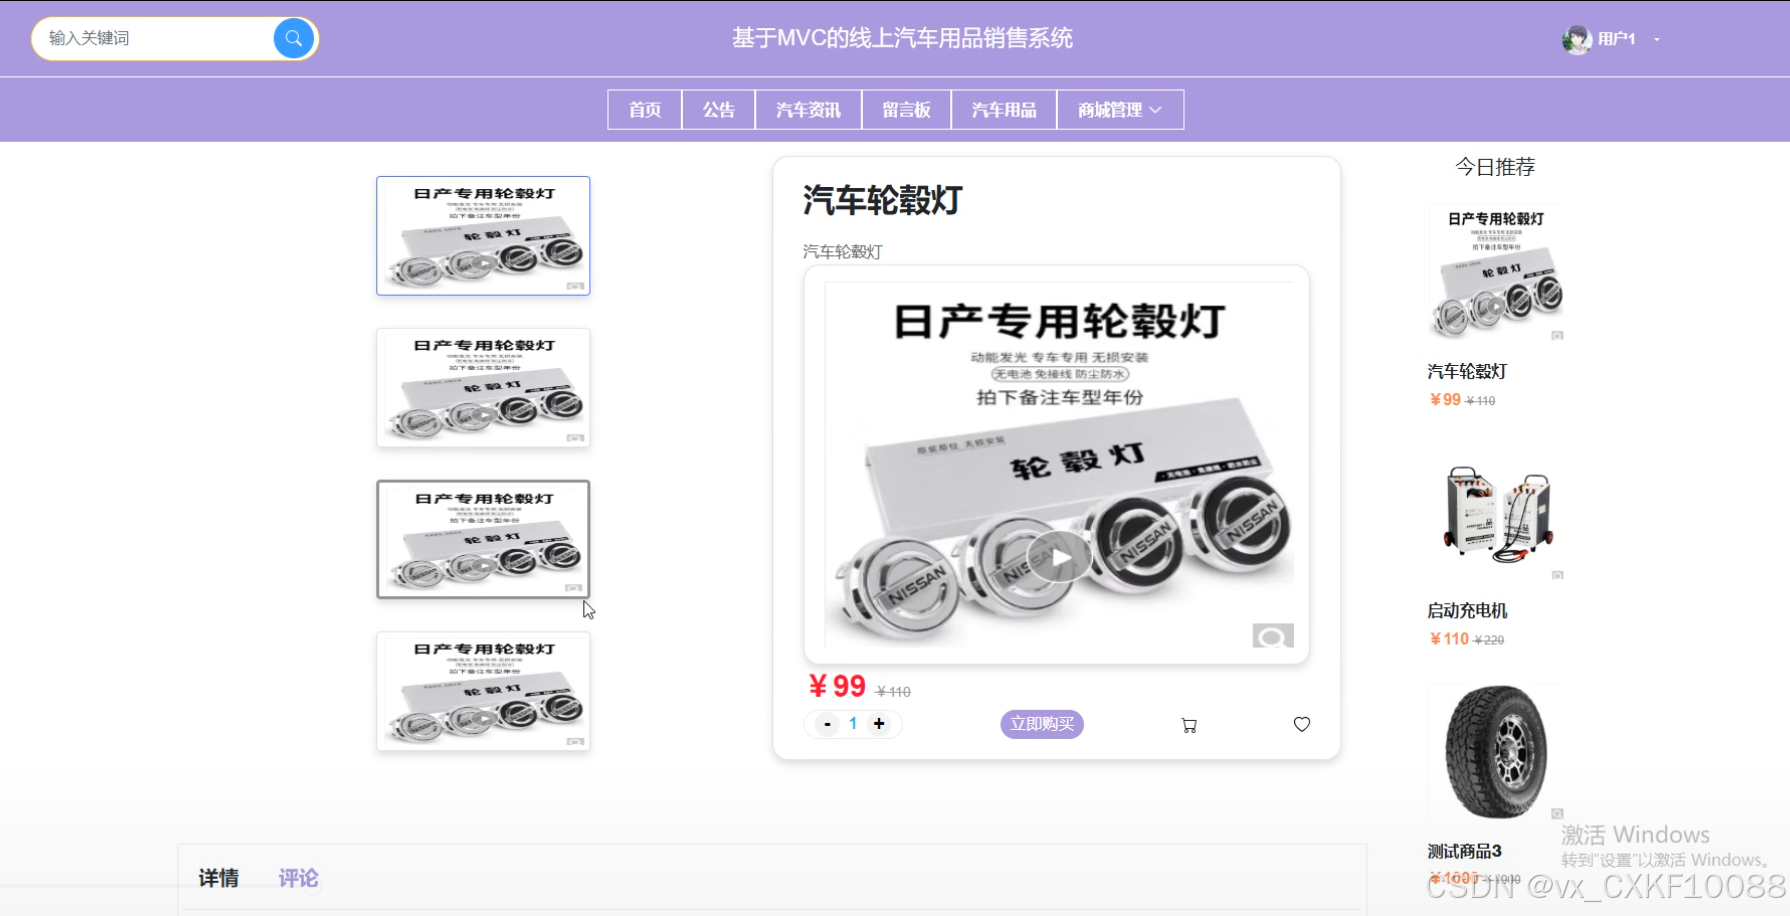Click the 启动充电机 product title
The width and height of the screenshot is (1790, 916).
tap(1467, 611)
